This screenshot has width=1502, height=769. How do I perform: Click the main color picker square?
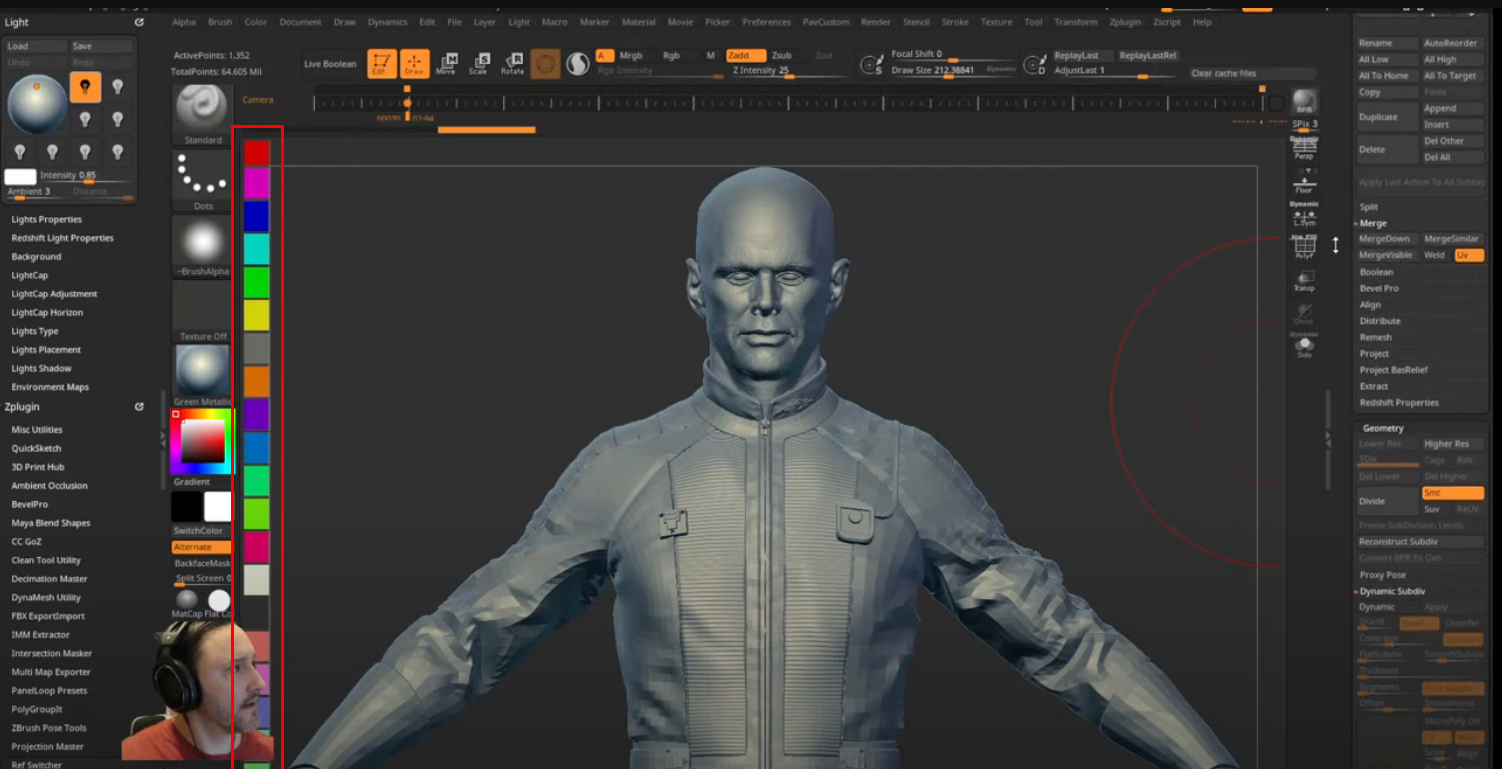click(202, 441)
